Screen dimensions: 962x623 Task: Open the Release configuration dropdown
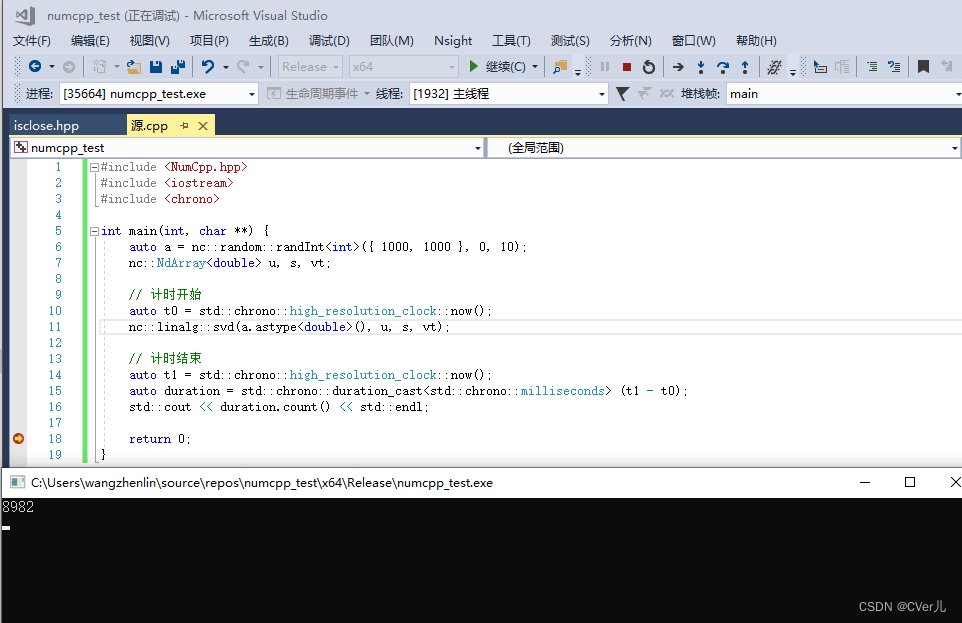pyautogui.click(x=310, y=66)
